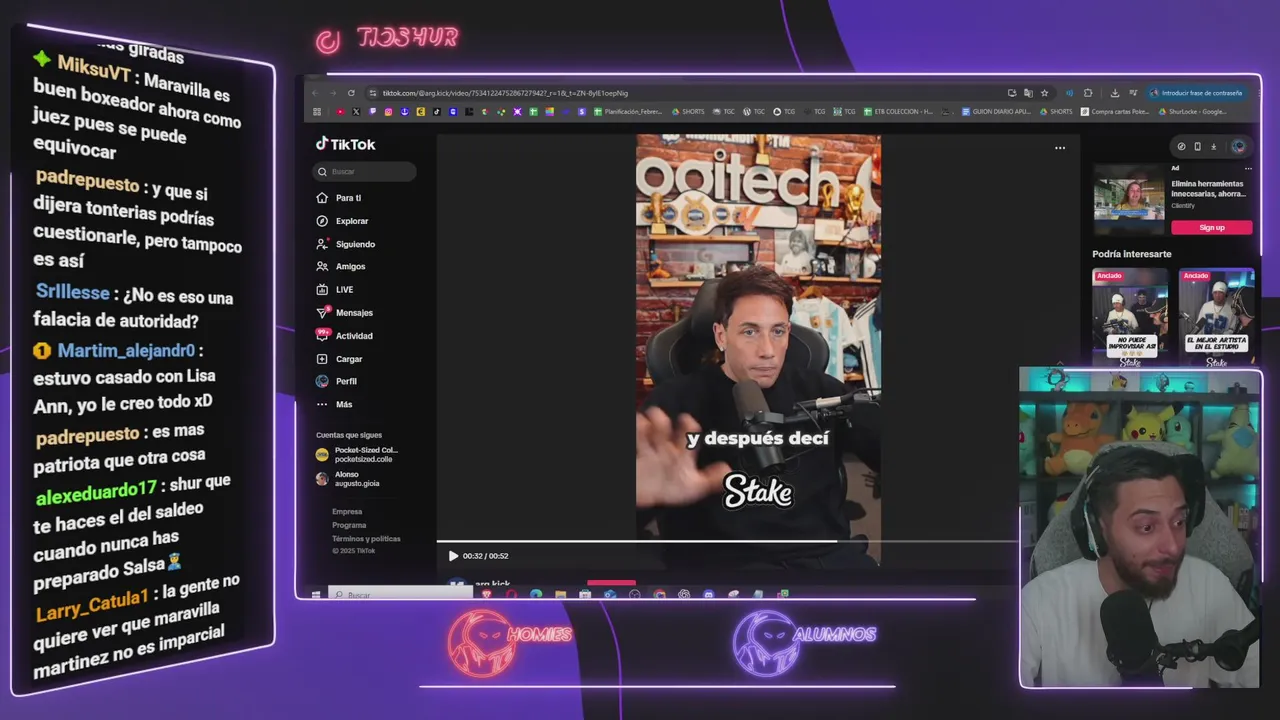Click the browser forward arrow
Screen dimensions: 1280x720
(x=333, y=93)
